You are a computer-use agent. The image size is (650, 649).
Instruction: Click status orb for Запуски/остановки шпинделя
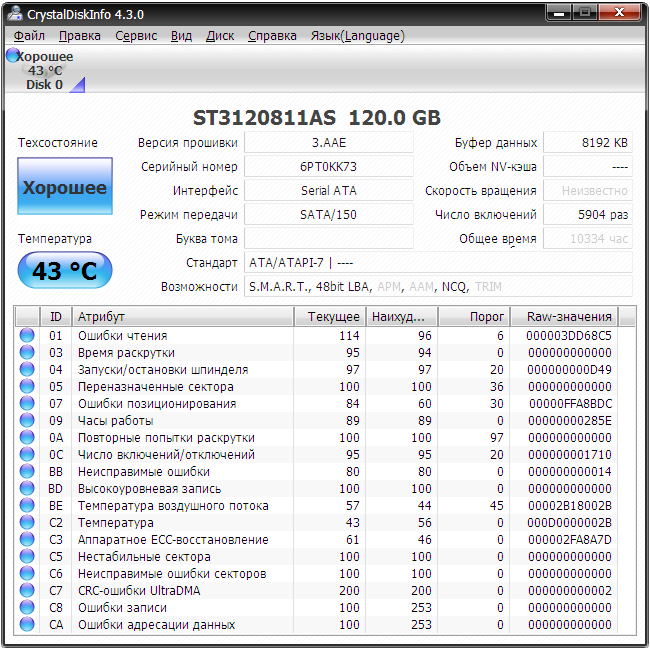[x=27, y=369]
